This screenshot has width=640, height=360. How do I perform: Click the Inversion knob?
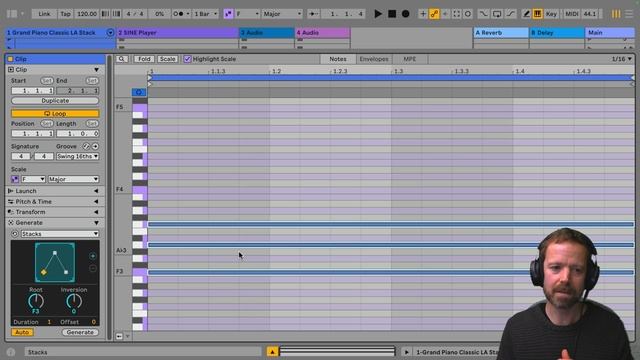(x=74, y=301)
